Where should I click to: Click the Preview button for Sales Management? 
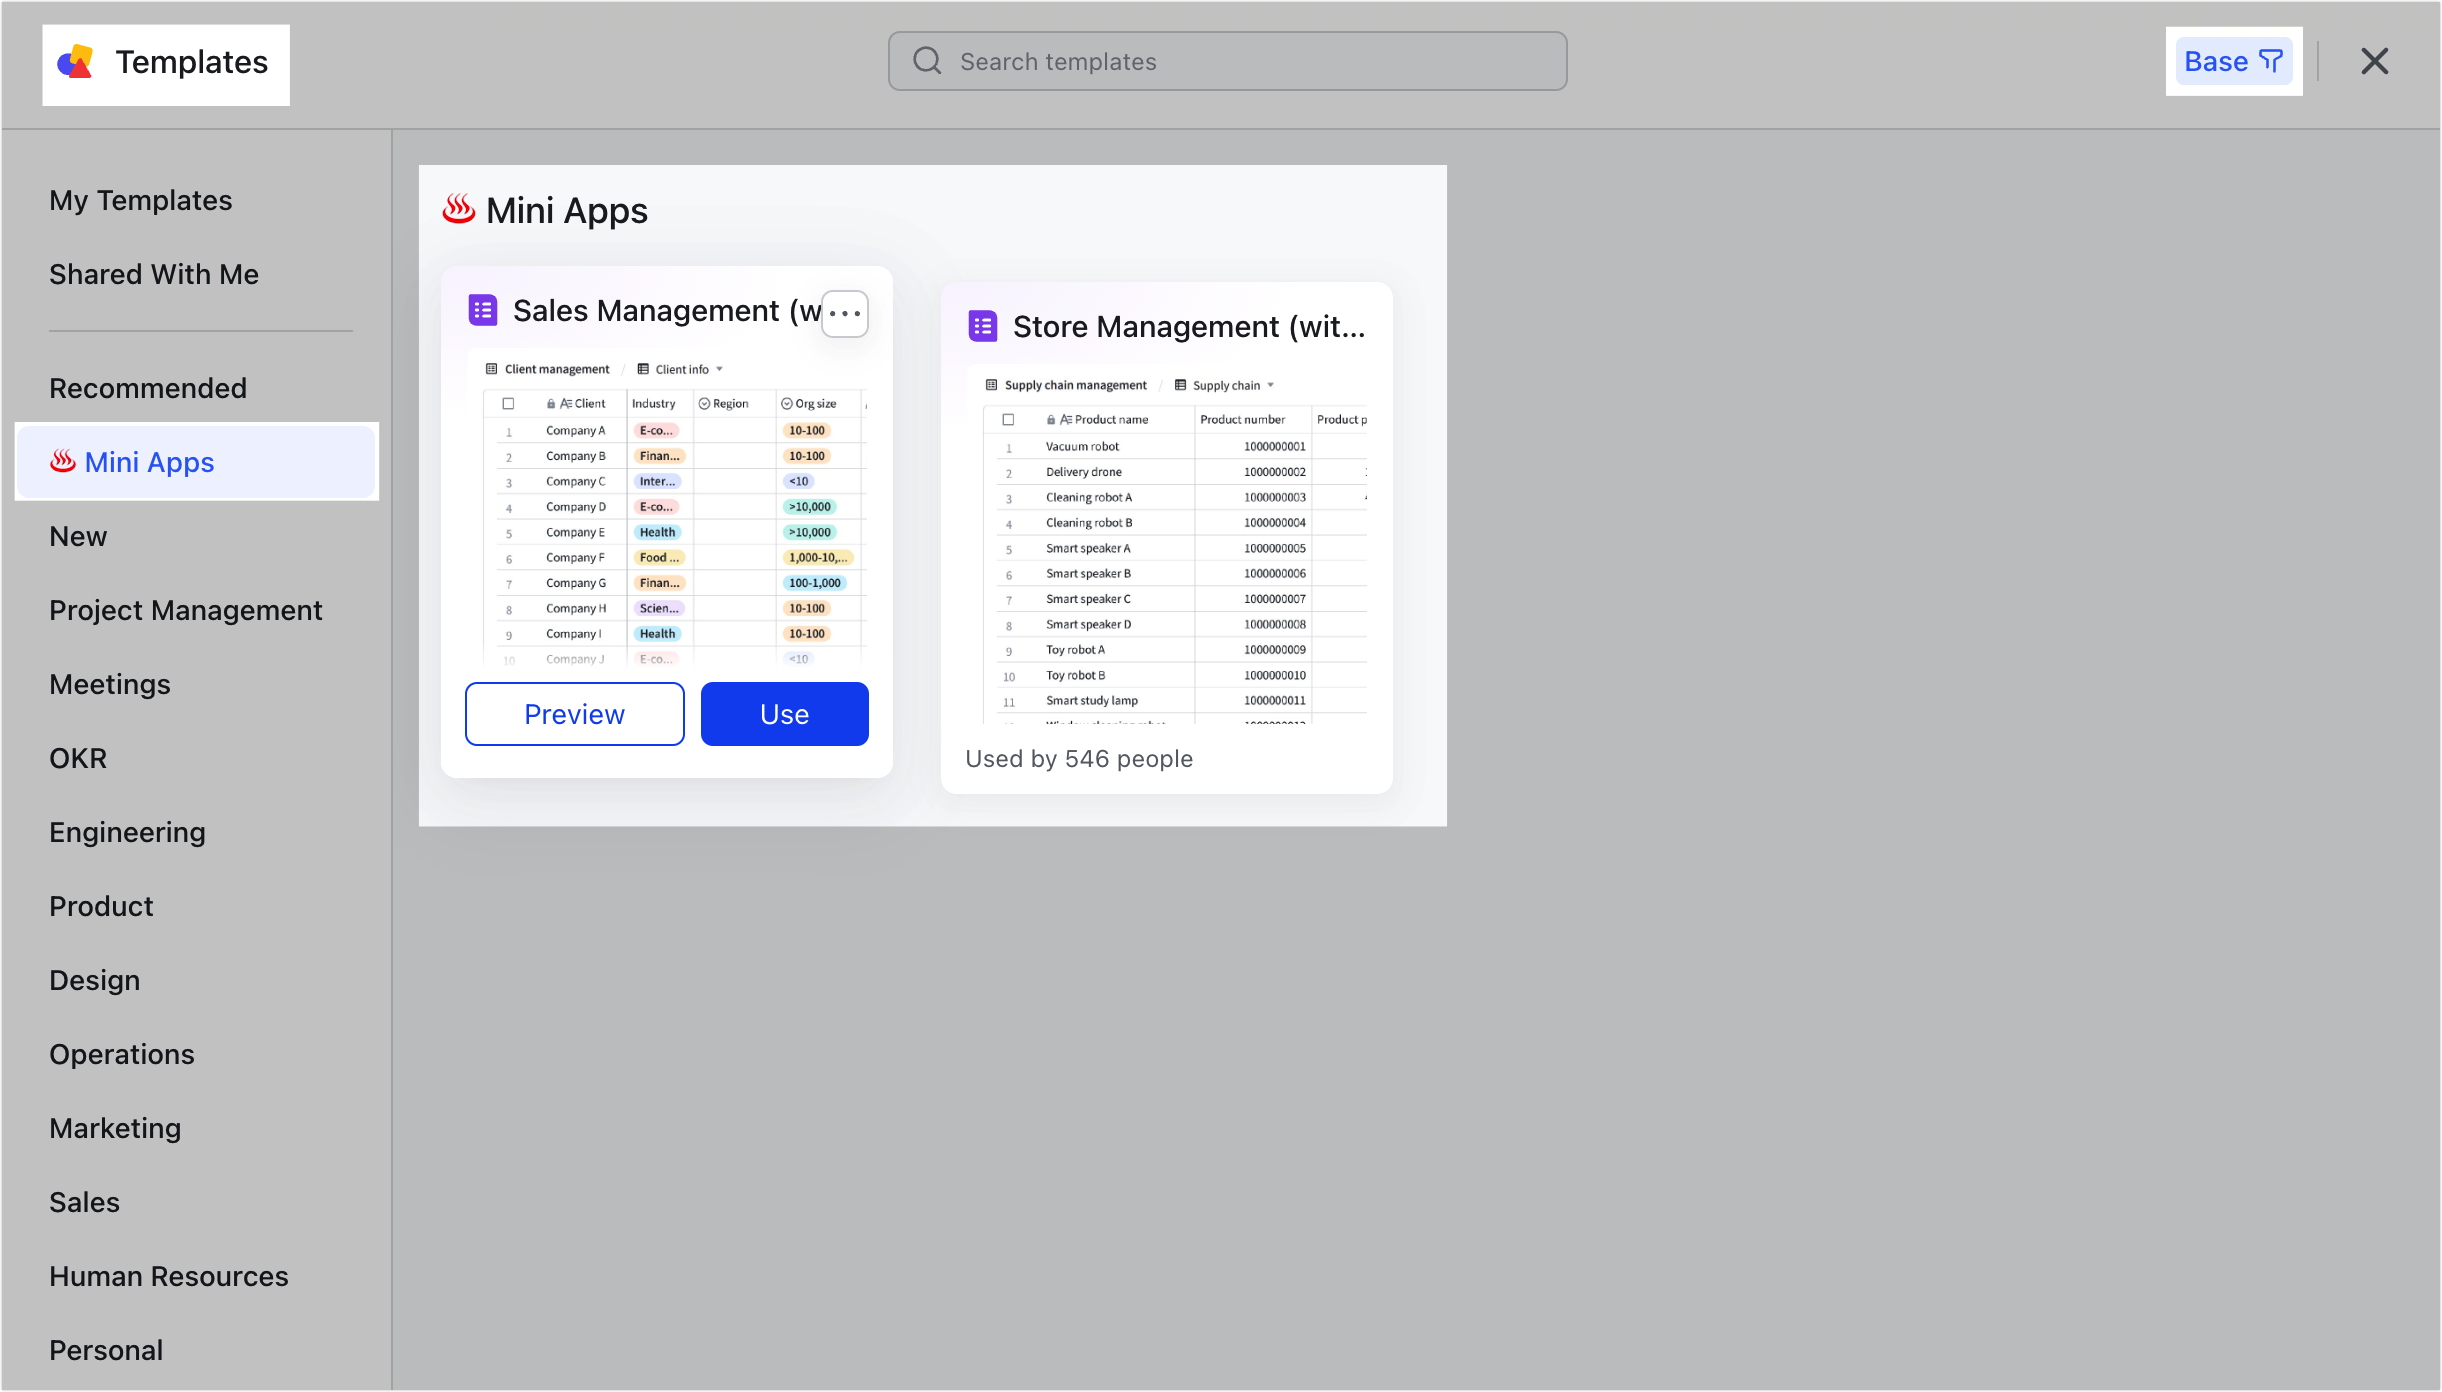(574, 713)
